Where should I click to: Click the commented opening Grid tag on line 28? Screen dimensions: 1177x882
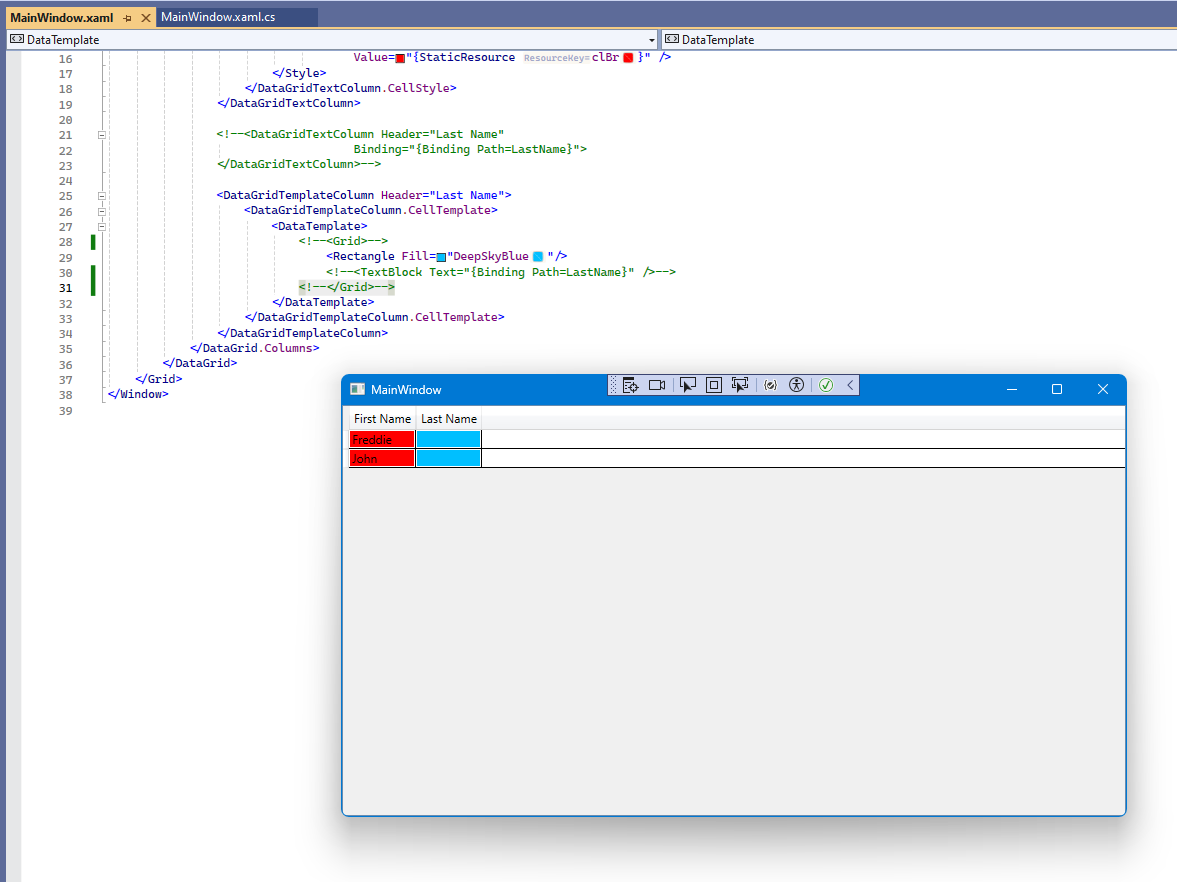(x=343, y=241)
